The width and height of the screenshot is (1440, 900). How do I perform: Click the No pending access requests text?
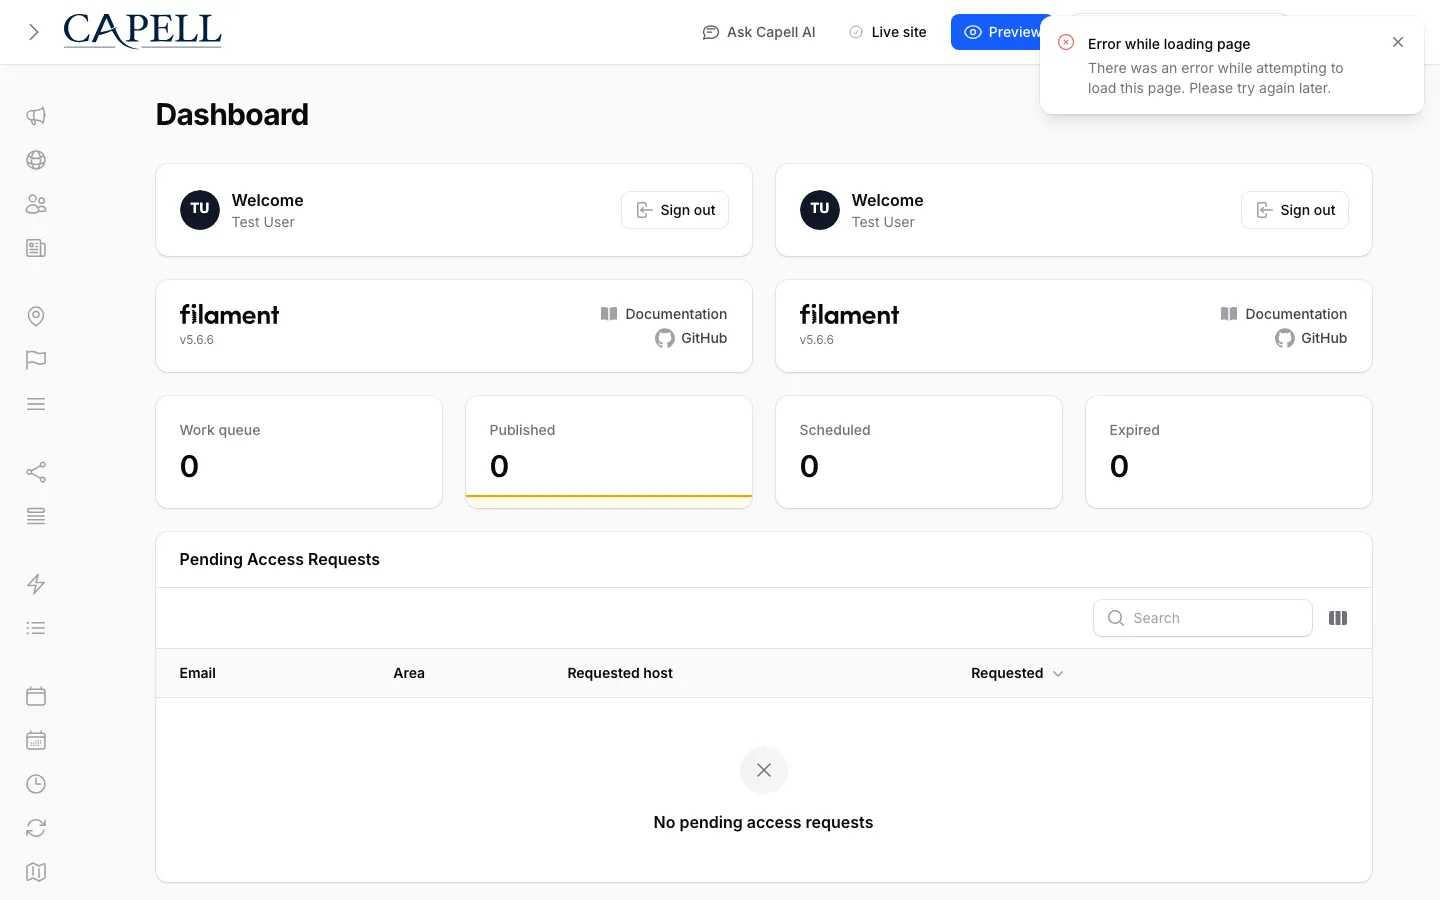tap(763, 822)
